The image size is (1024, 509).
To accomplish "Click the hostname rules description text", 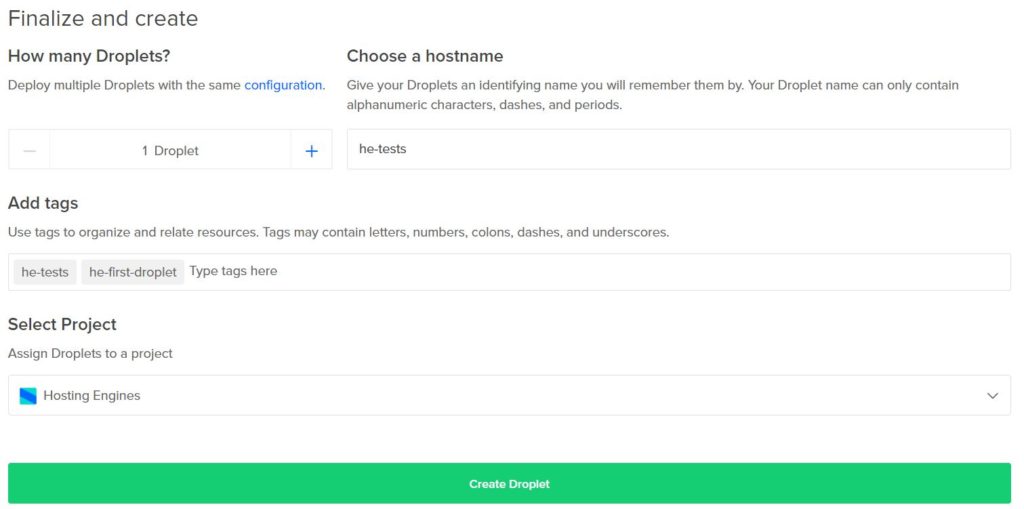I will [x=652, y=95].
